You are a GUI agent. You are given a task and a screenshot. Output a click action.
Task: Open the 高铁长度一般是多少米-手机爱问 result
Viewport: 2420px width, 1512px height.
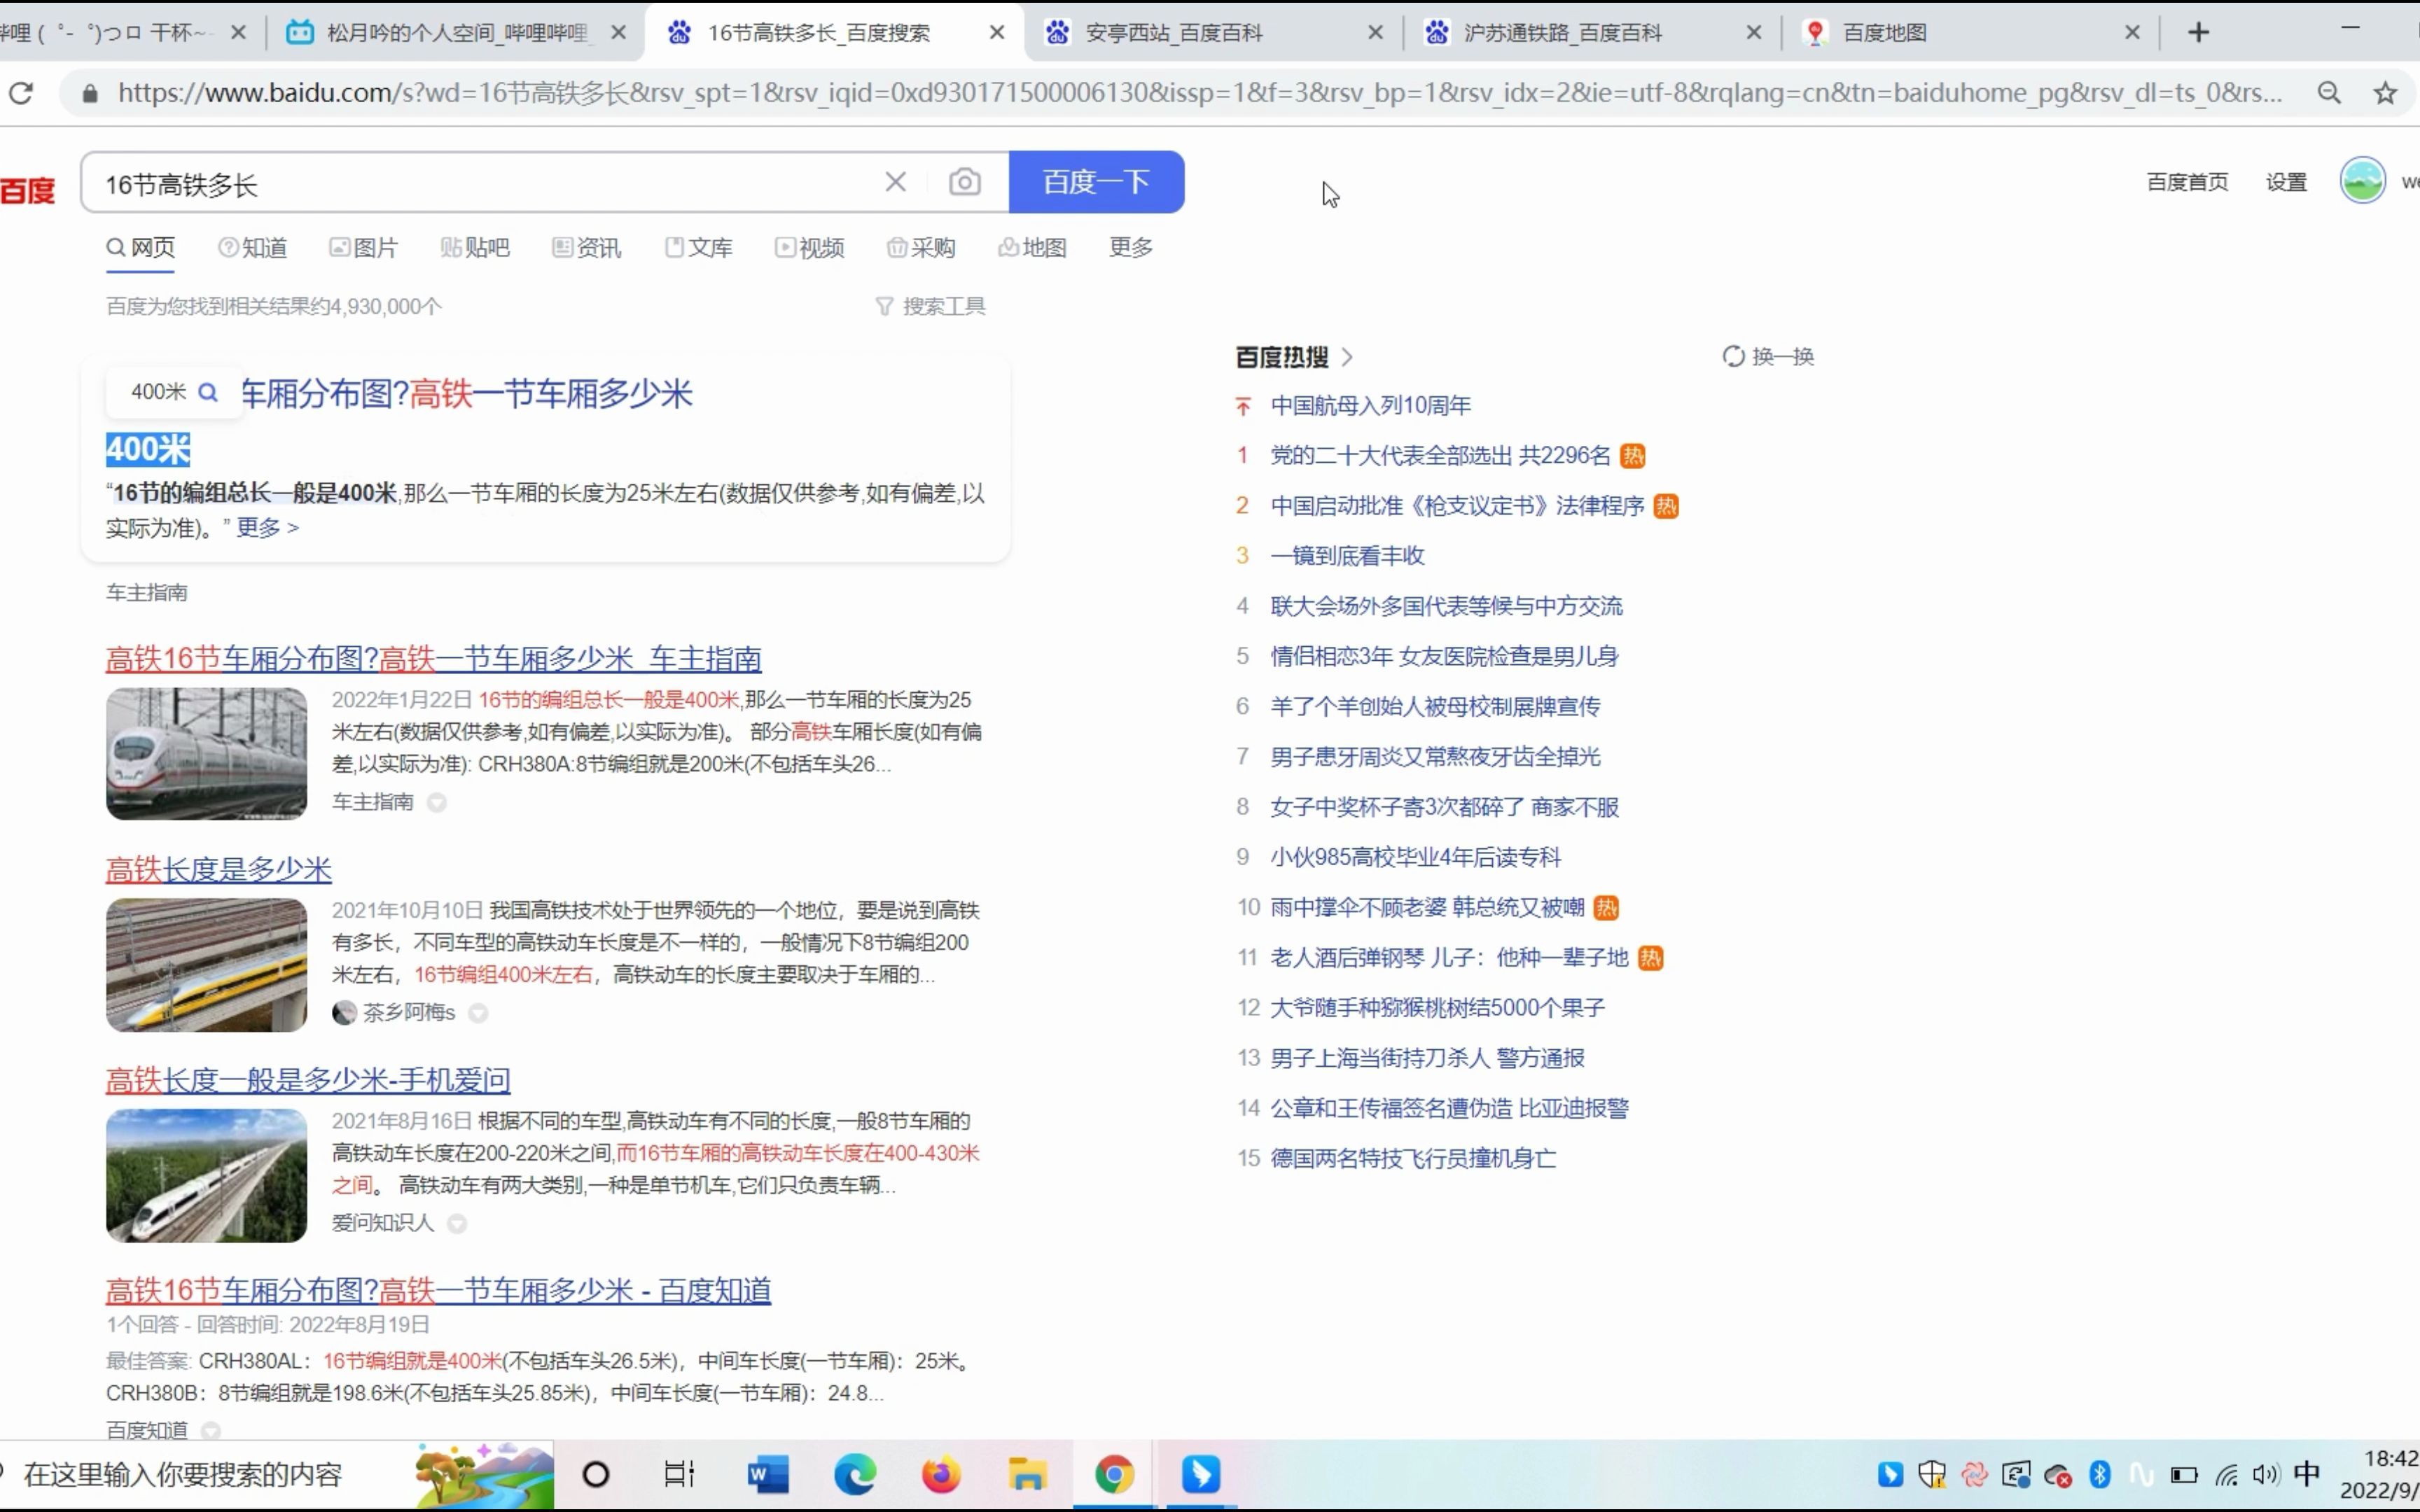308,1080
